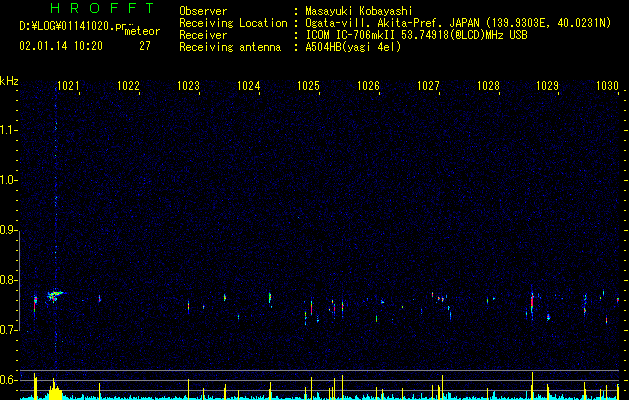The image size is (629, 400).
Task: Click the 1022 time axis marker
Action: tap(128, 86)
